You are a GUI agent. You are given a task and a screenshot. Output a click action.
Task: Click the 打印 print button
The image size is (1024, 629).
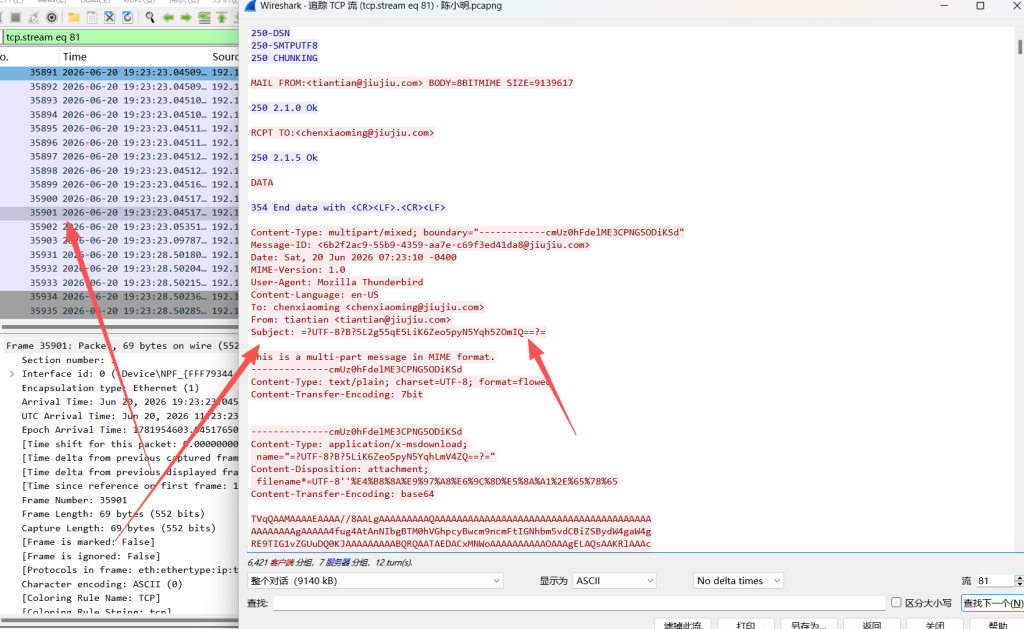tap(746, 624)
